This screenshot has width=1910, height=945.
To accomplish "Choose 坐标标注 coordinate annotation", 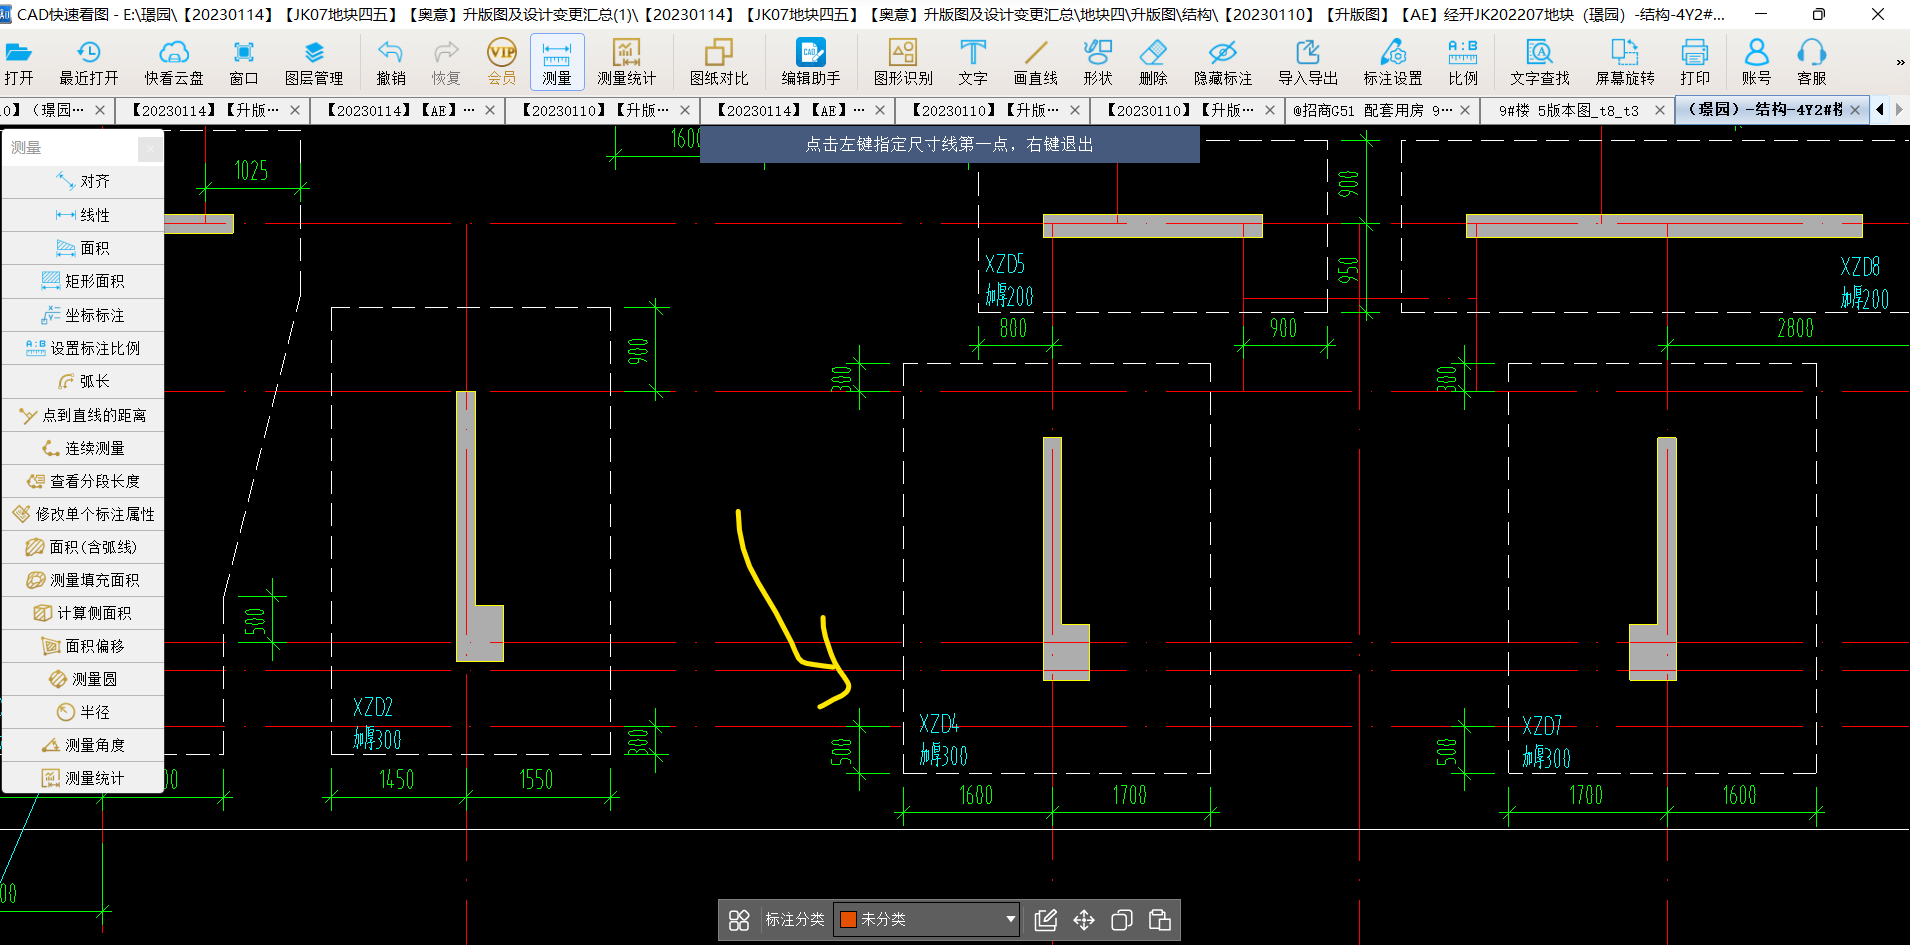I will [83, 315].
